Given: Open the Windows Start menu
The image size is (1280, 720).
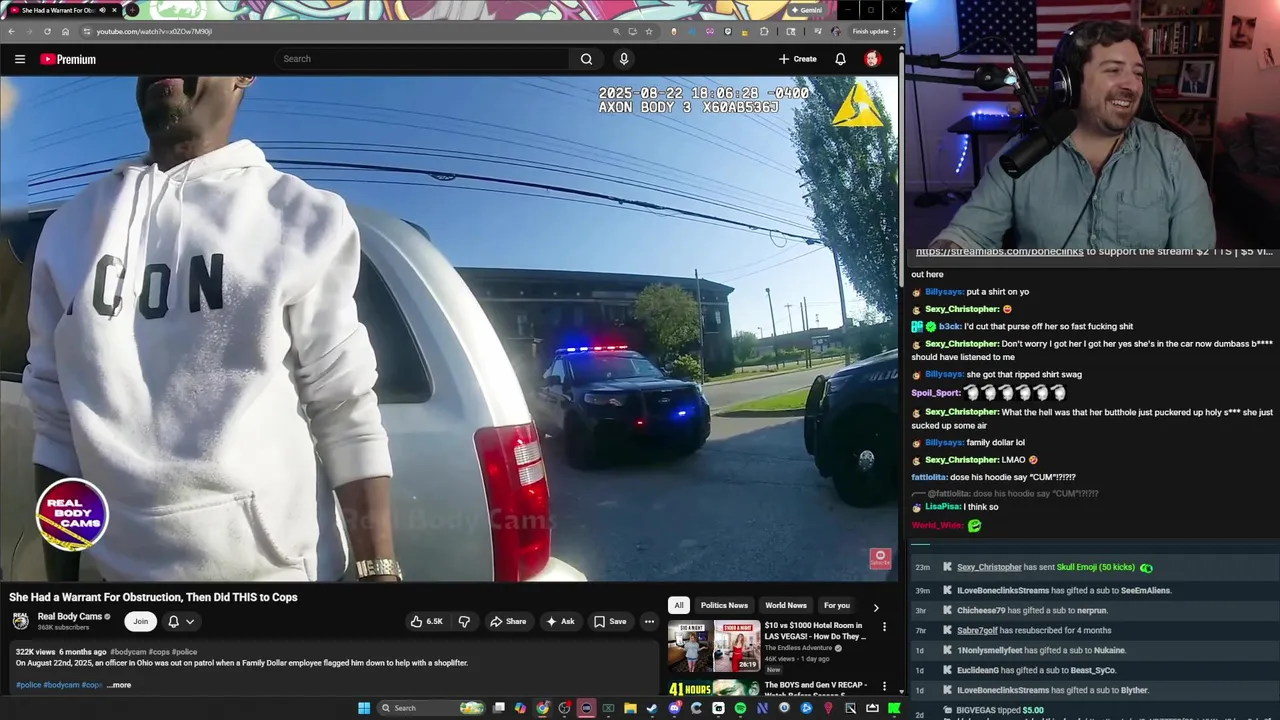Looking at the screenshot, I should (364, 708).
